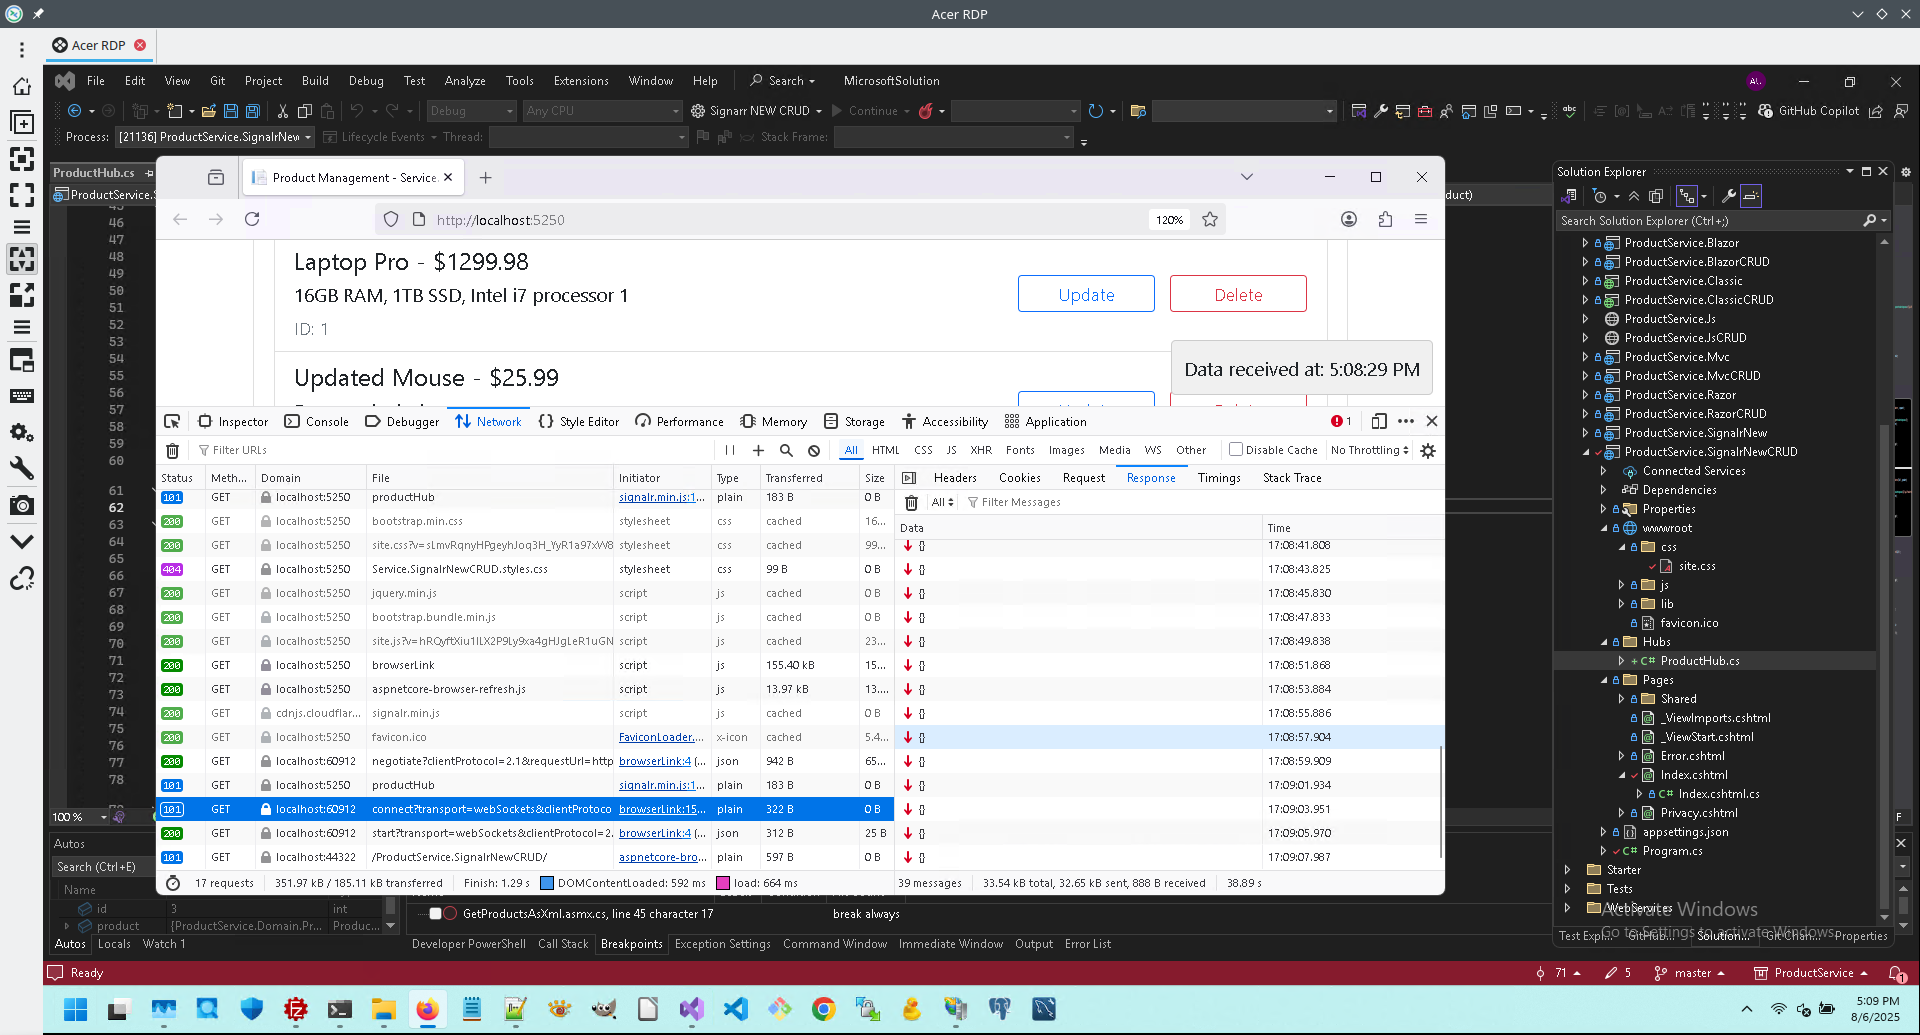Click Save in the Visual Studio toolbar
Screen dimensions: 1920x1035
point(231,111)
